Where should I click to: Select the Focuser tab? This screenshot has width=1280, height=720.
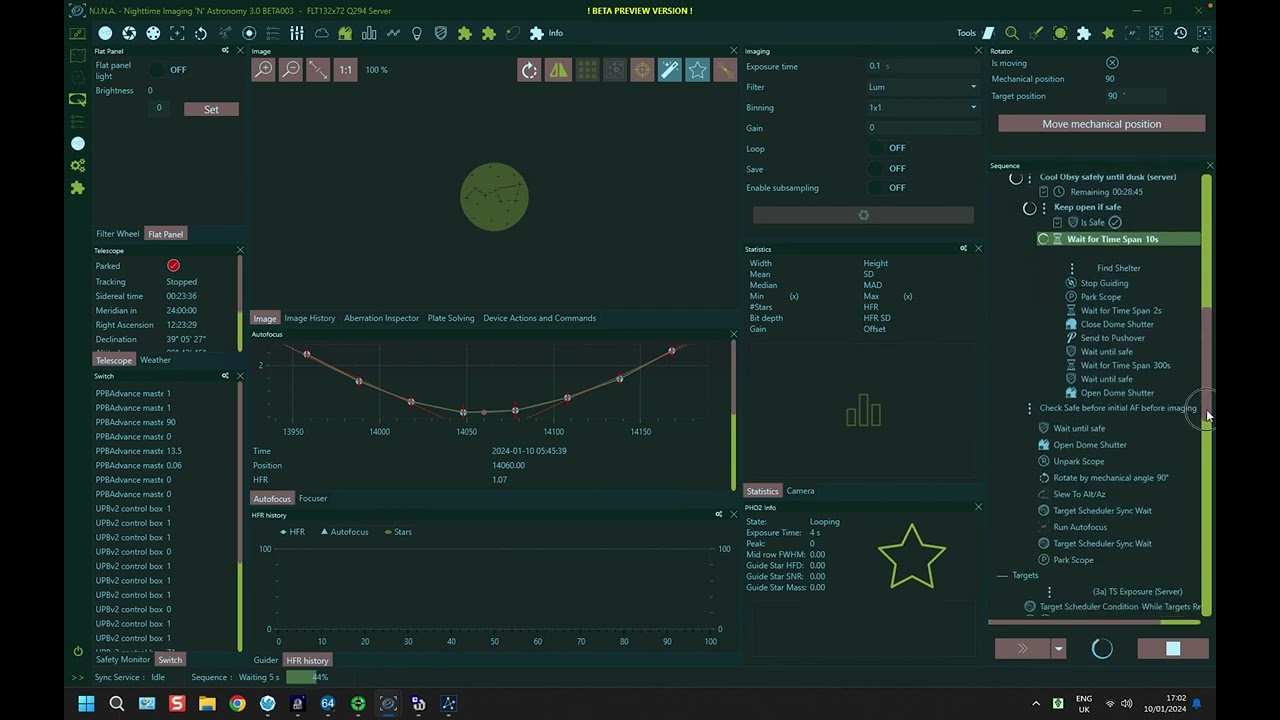pos(313,498)
